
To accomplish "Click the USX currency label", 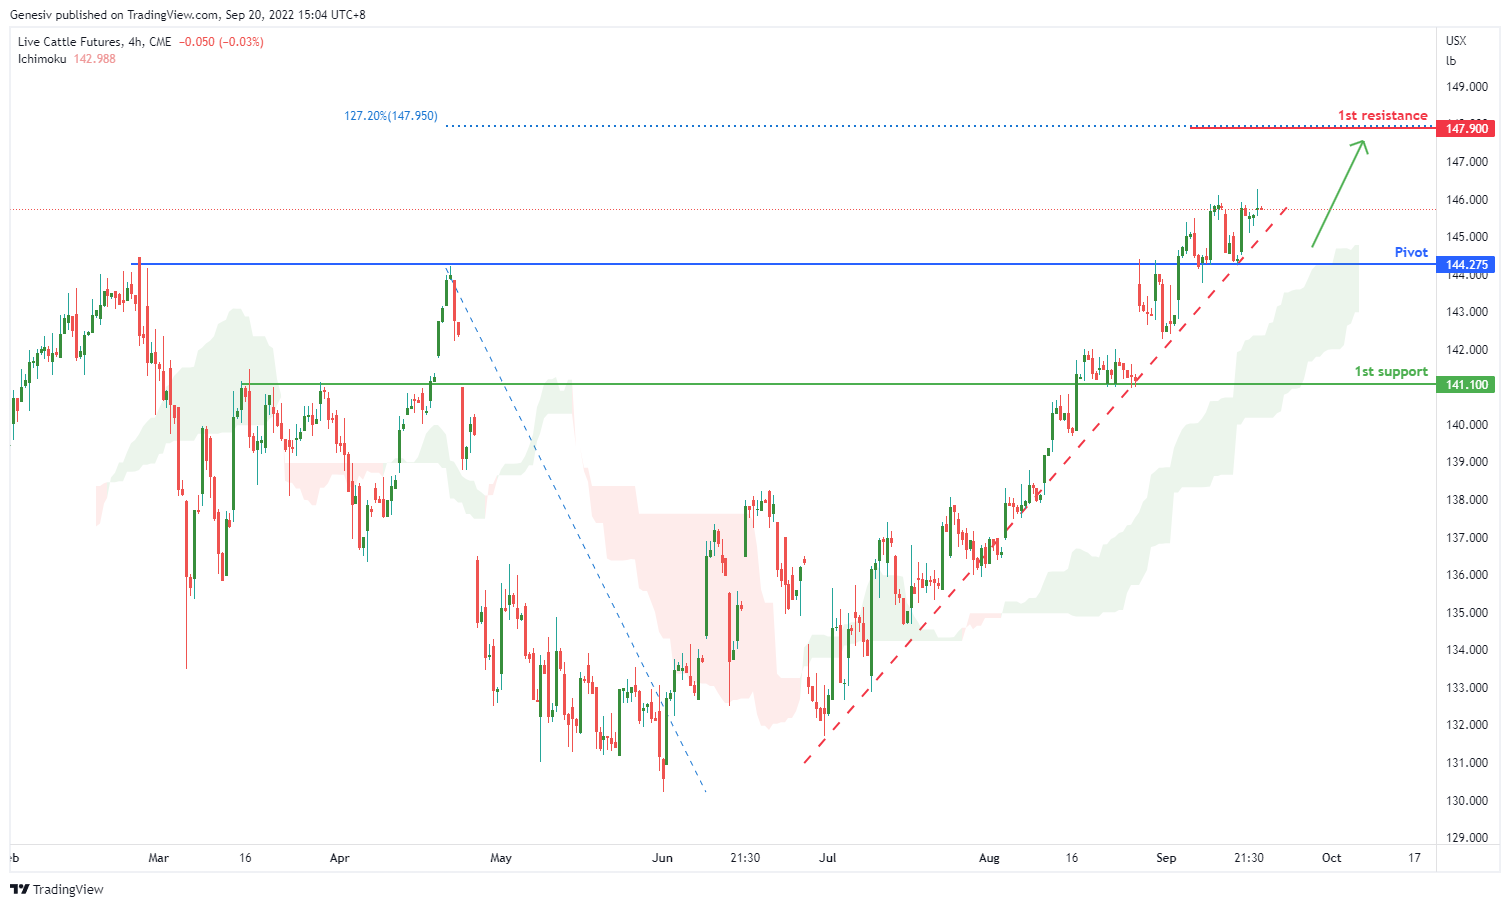I will click(1456, 41).
